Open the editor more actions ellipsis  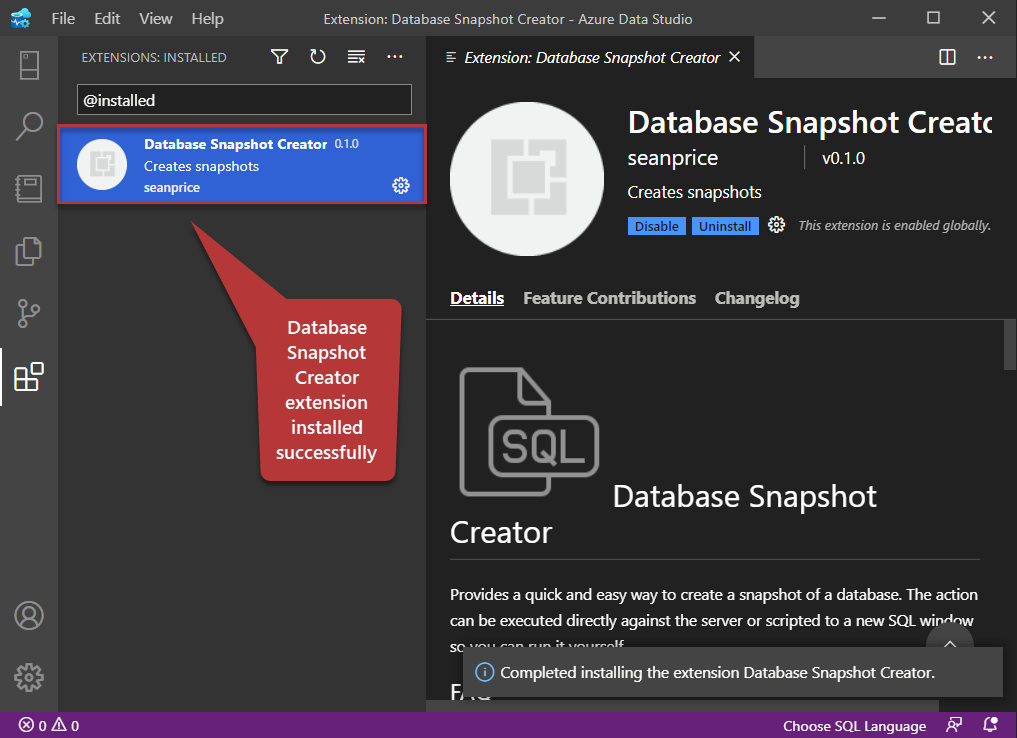(x=985, y=57)
